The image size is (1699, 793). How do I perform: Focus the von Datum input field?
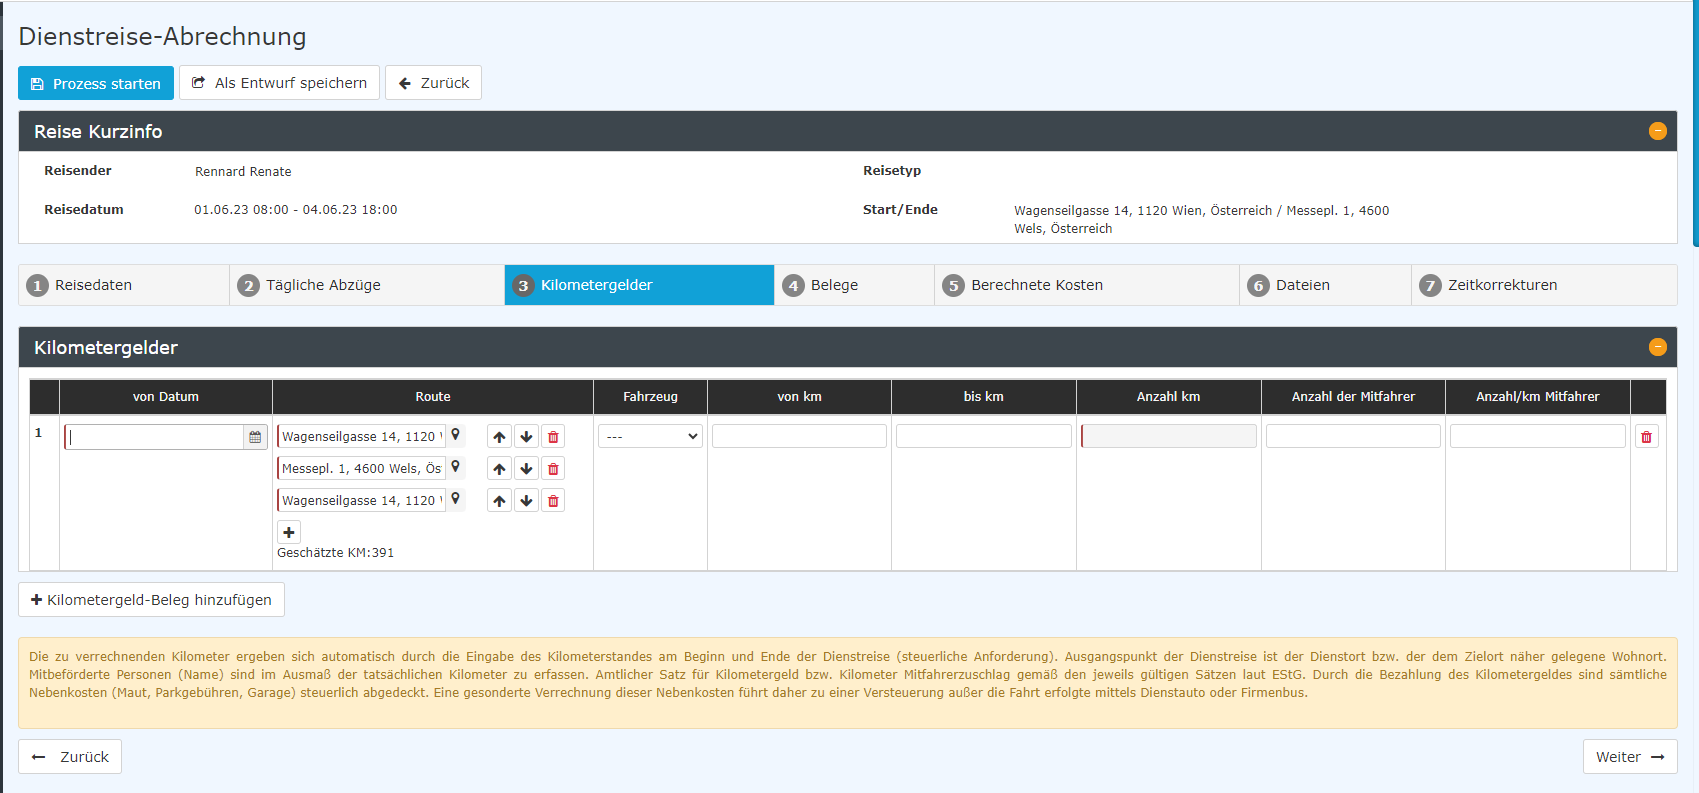pos(155,437)
